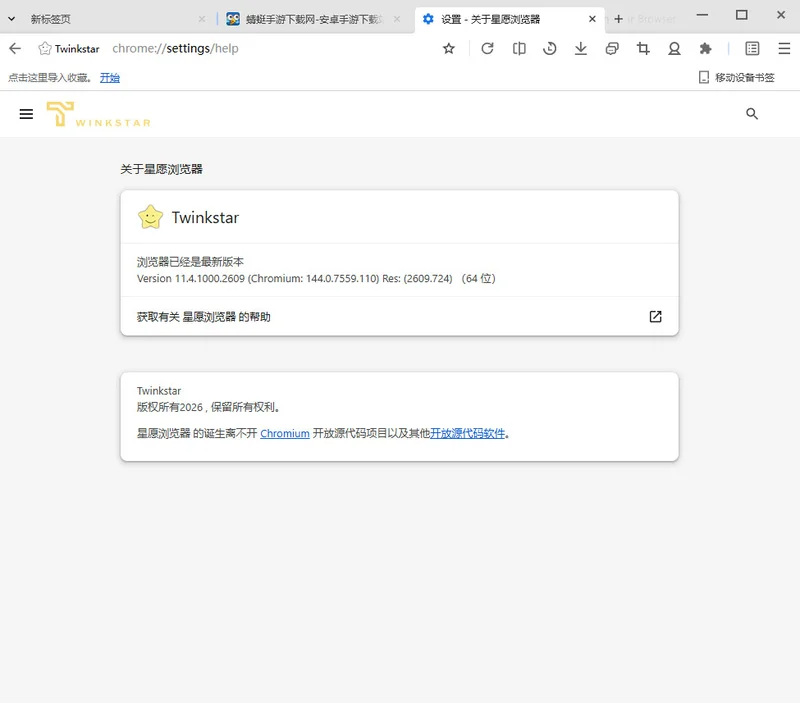
Task: Bookmark this page with star icon
Action: pos(448,48)
